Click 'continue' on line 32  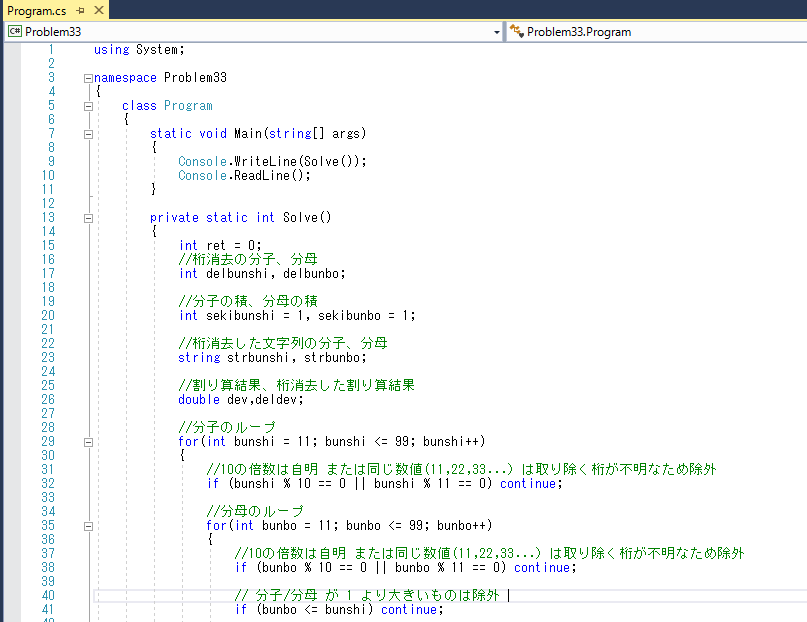point(528,484)
